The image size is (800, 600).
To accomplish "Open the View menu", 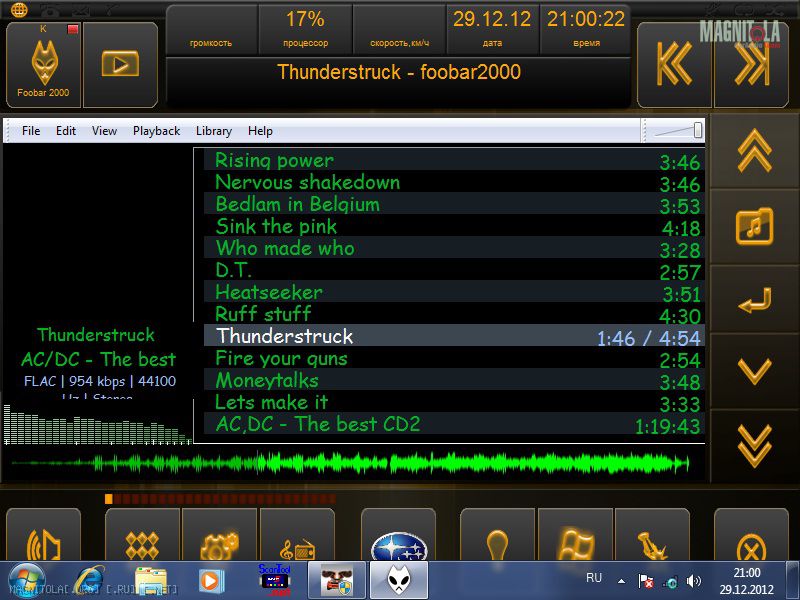I will click(105, 131).
